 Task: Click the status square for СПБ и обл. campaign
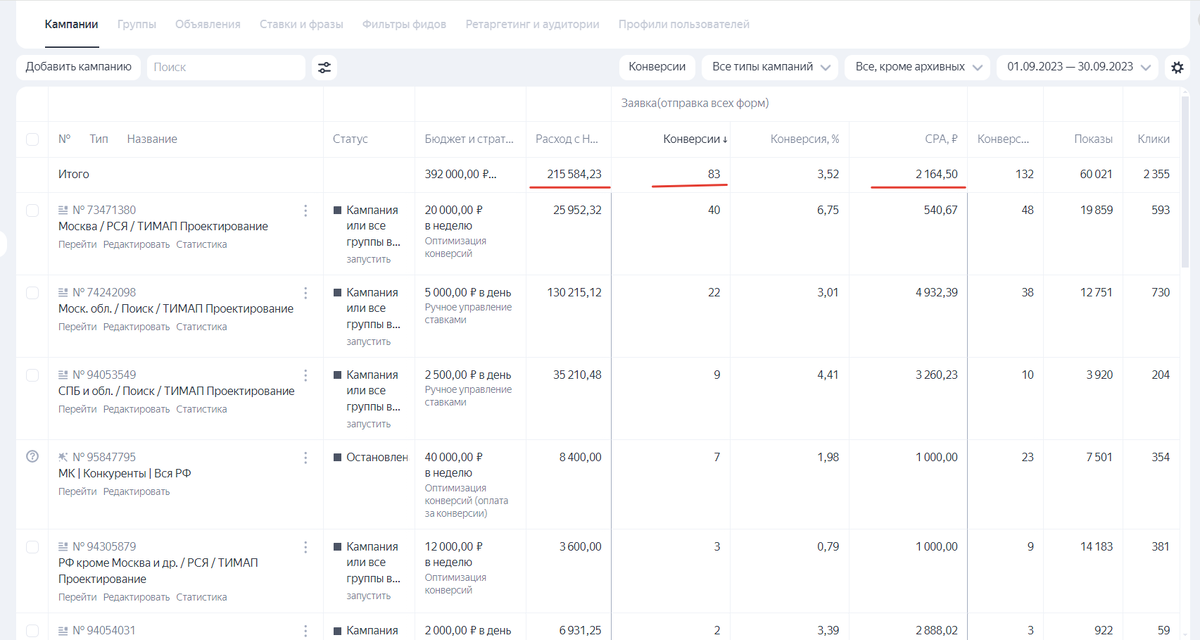pyautogui.click(x=337, y=375)
